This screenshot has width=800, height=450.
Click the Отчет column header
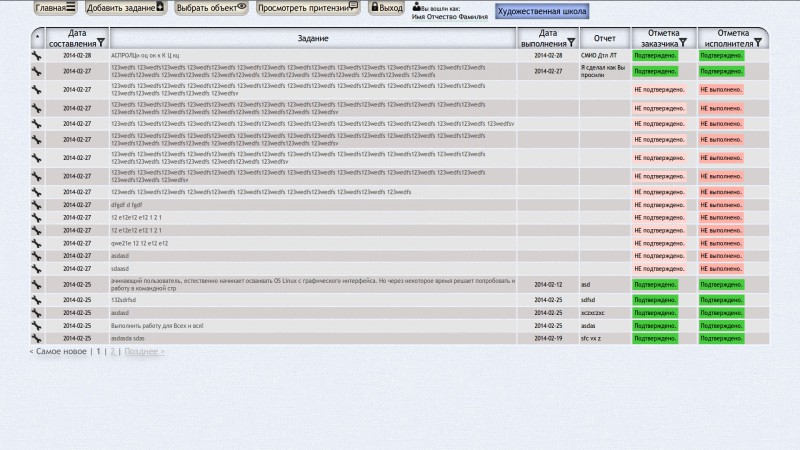605,38
